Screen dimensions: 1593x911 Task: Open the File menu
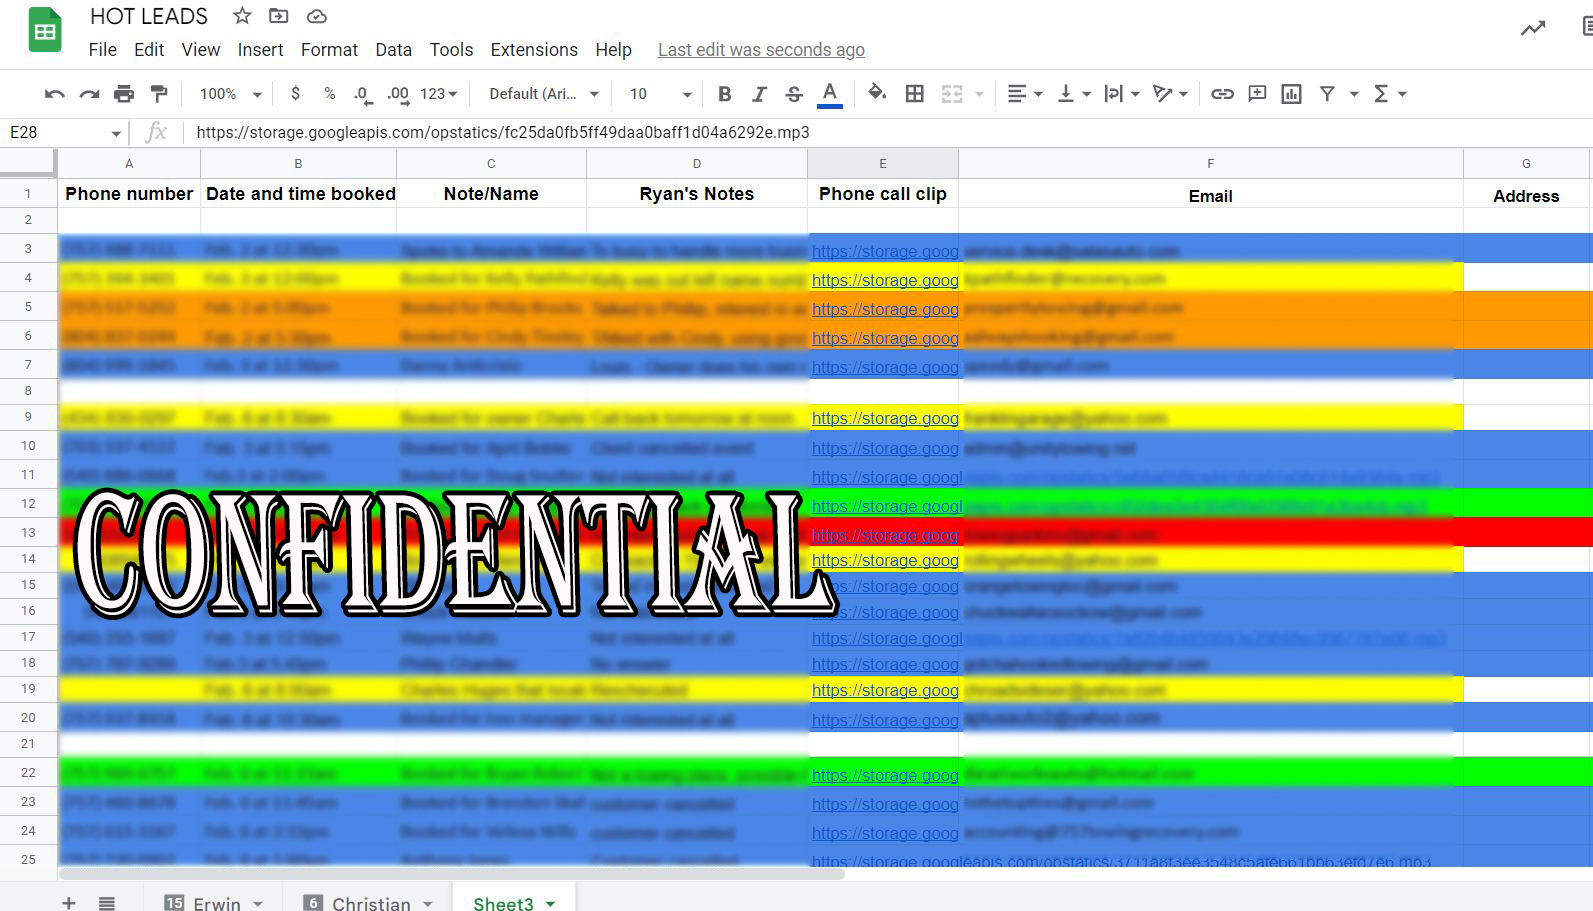click(102, 50)
